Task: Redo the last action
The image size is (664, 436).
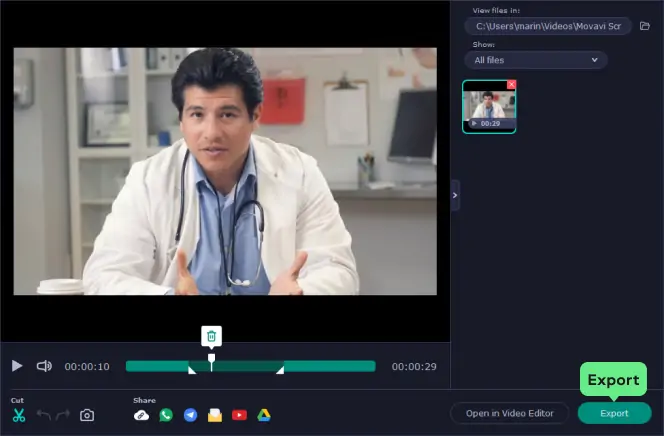Action: [x=63, y=415]
